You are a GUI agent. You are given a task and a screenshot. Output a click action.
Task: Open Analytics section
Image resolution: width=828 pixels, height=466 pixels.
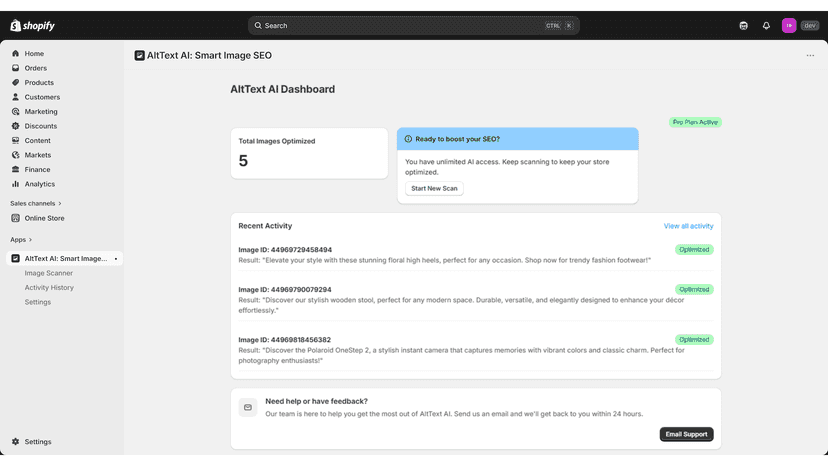[x=40, y=184]
